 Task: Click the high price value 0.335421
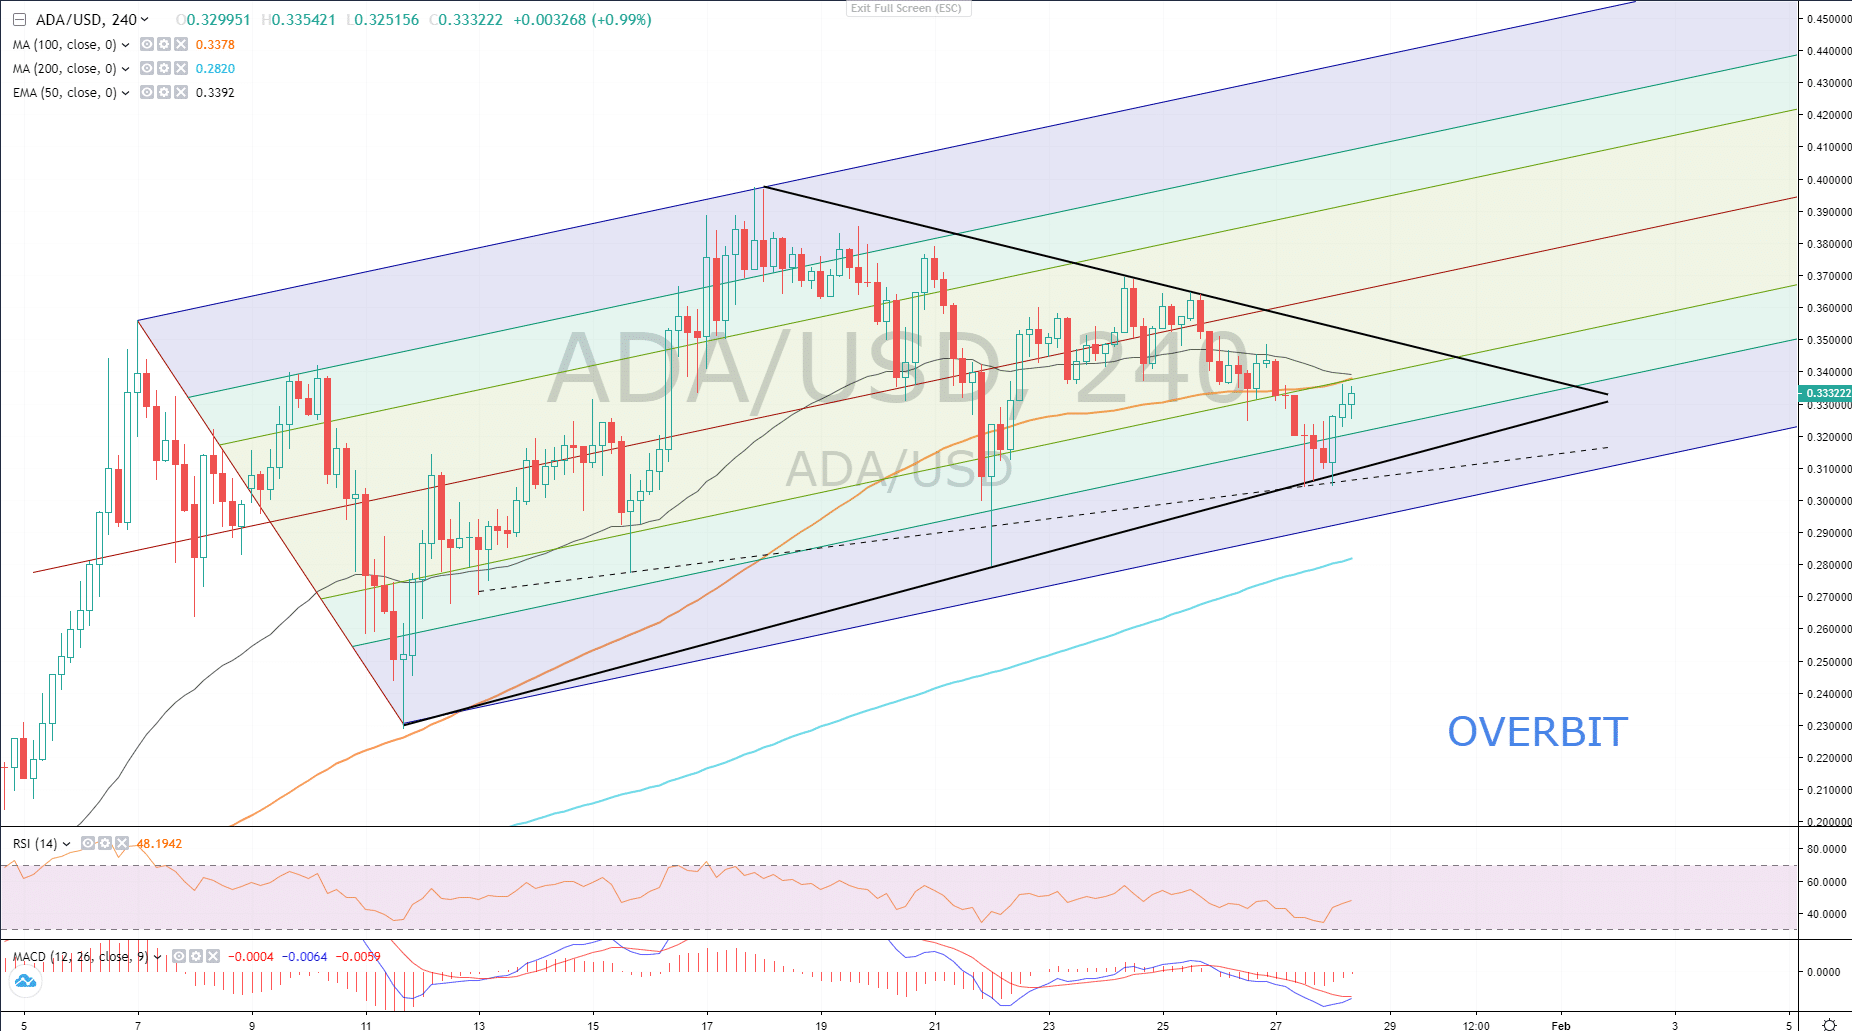(x=304, y=20)
